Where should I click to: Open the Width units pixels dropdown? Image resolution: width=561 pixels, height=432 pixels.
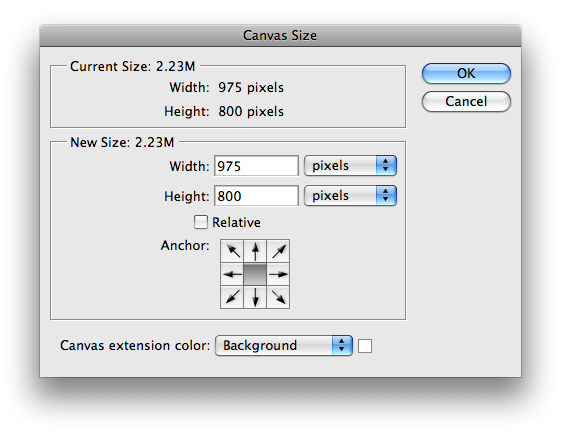(350, 166)
